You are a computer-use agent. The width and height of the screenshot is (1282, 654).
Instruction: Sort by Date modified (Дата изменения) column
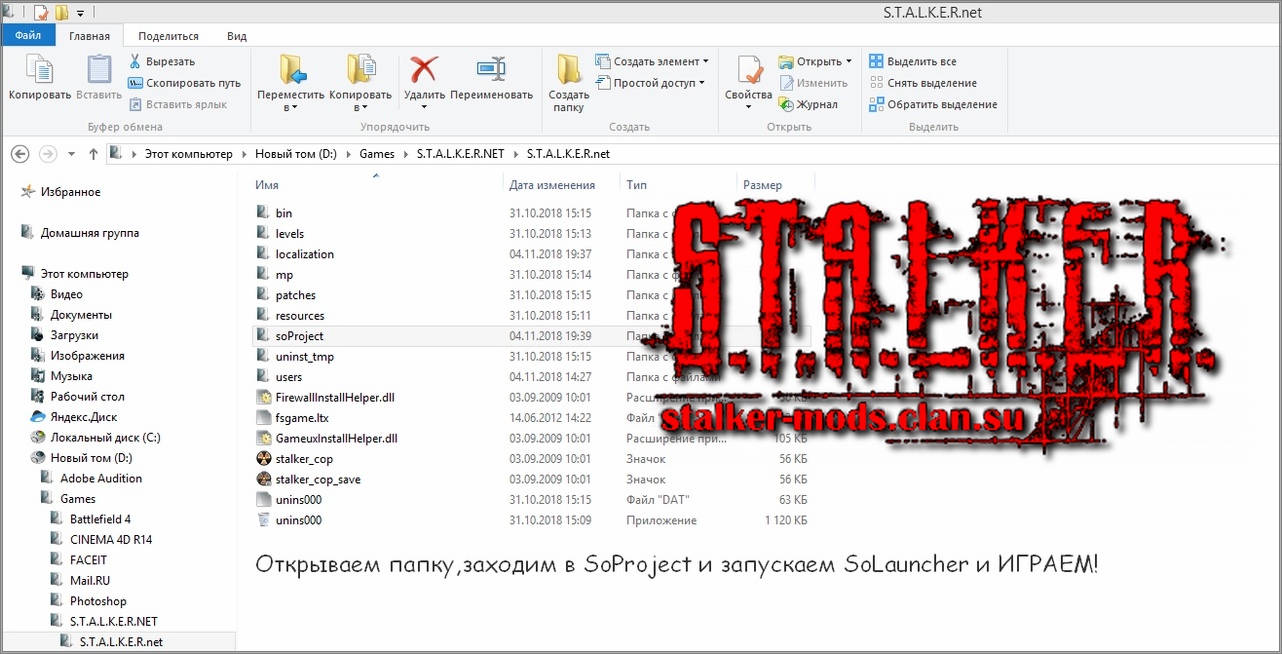[x=552, y=185]
